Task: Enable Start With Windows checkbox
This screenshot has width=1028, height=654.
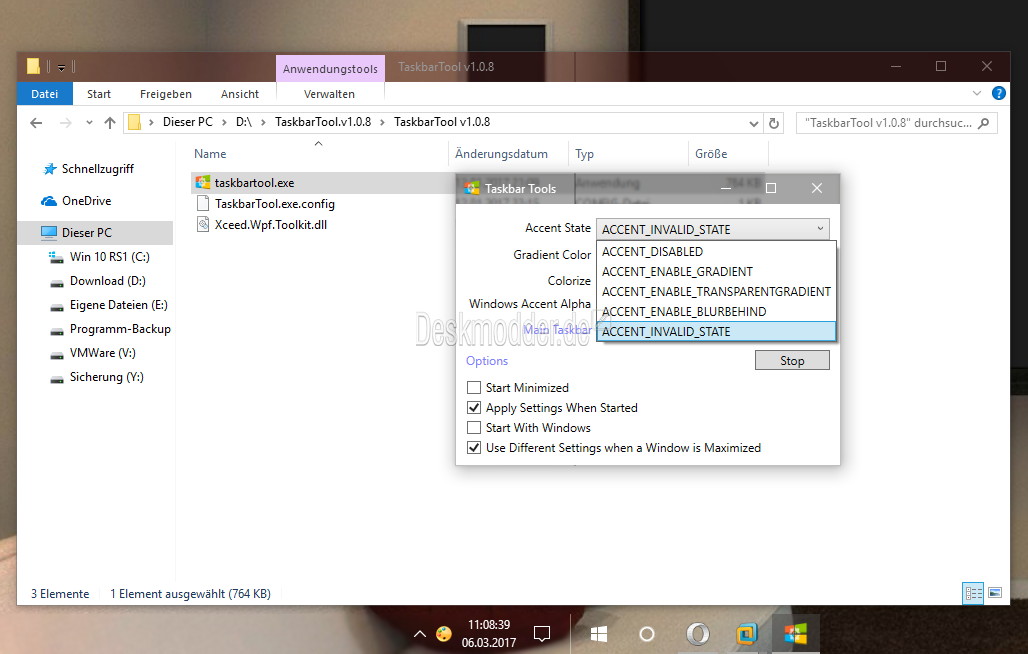Action: tap(474, 428)
